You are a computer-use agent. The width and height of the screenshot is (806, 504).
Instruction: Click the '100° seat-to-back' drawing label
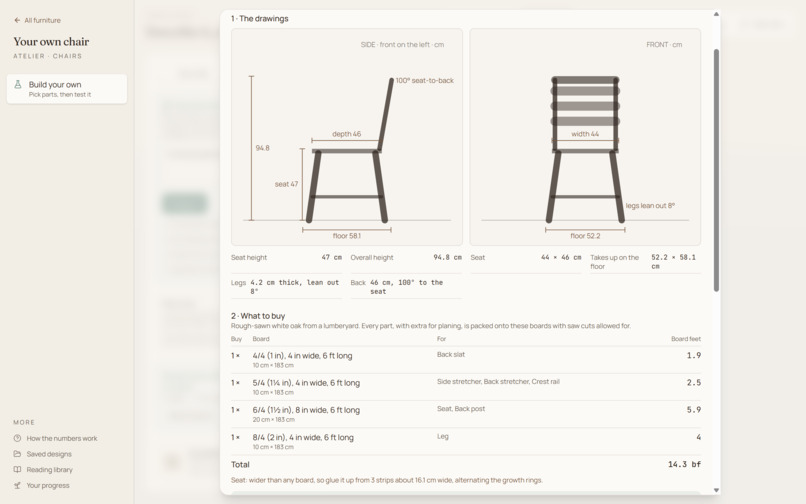tap(425, 80)
